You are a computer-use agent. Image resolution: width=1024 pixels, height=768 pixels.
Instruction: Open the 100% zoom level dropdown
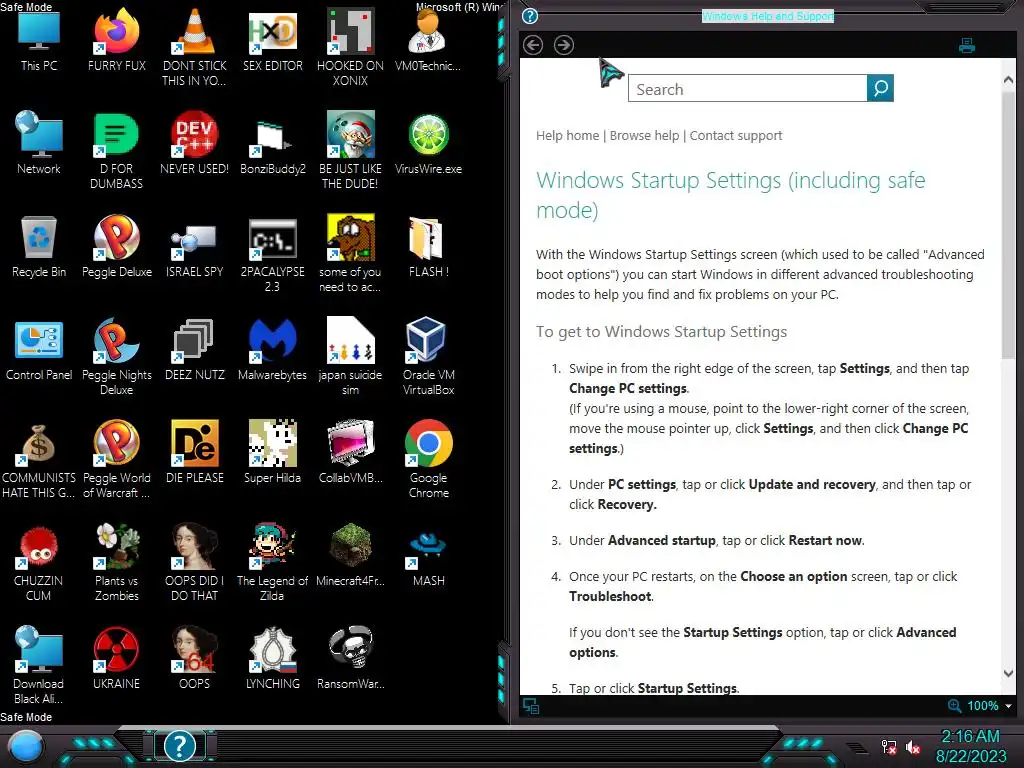click(1008, 706)
